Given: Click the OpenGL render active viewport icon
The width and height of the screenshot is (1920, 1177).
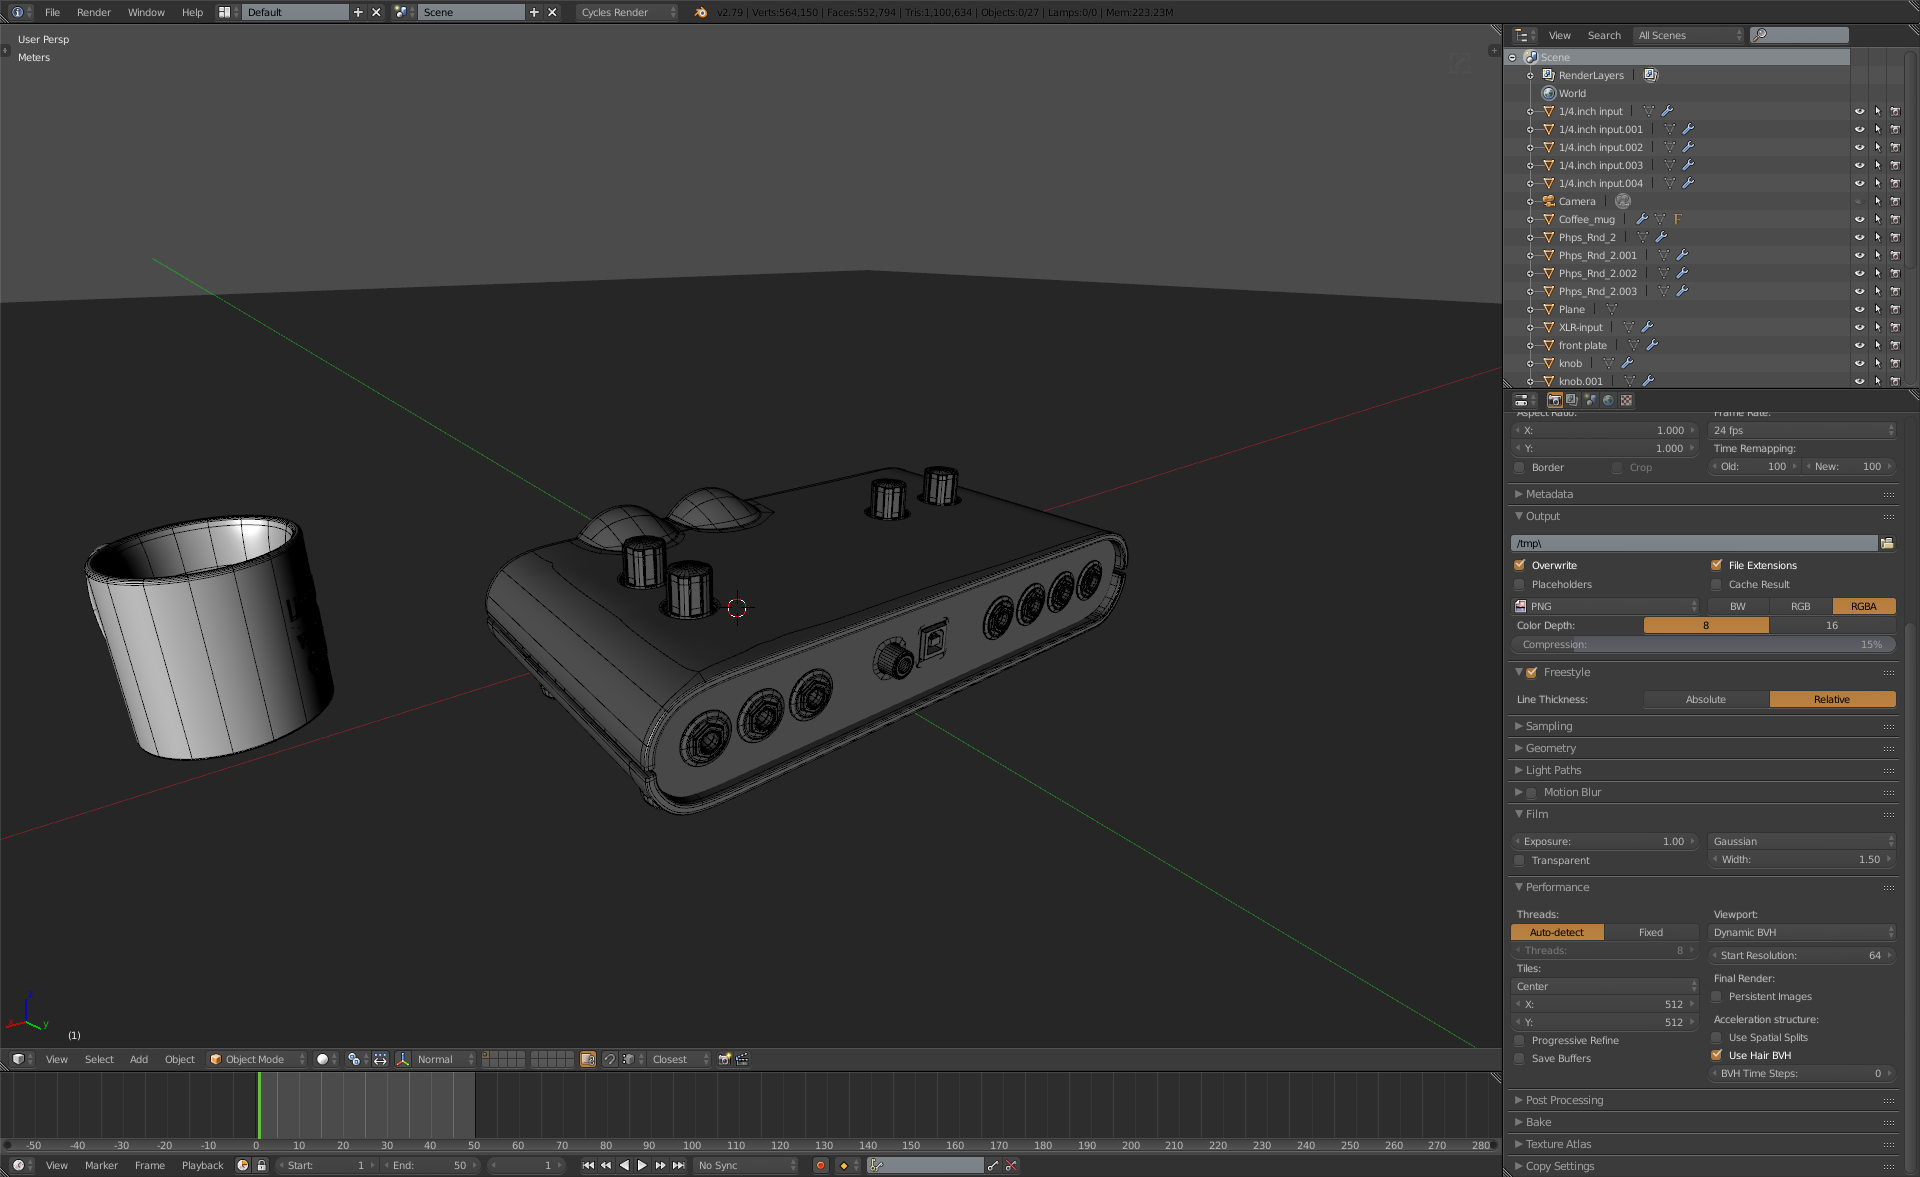Looking at the screenshot, I should 725,1059.
